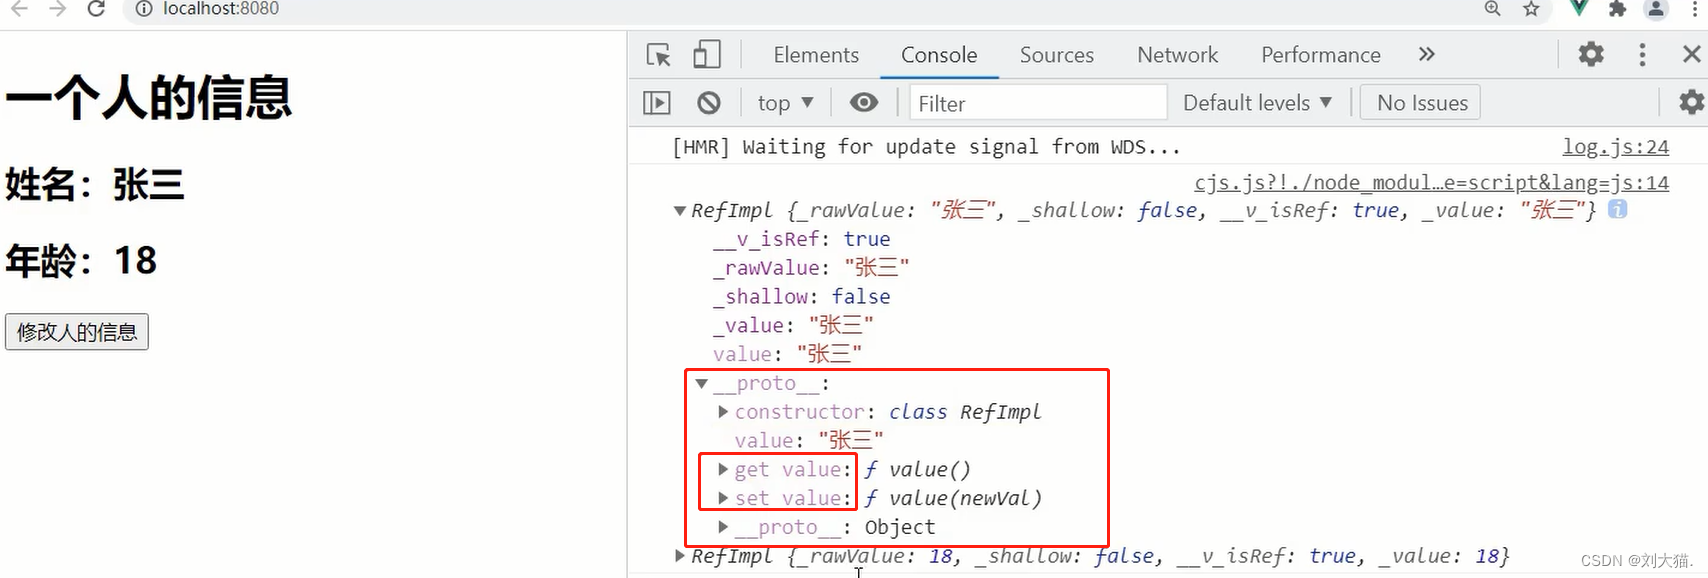Open the zoom indicator in address bar
This screenshot has width=1708, height=578.
tap(1492, 9)
